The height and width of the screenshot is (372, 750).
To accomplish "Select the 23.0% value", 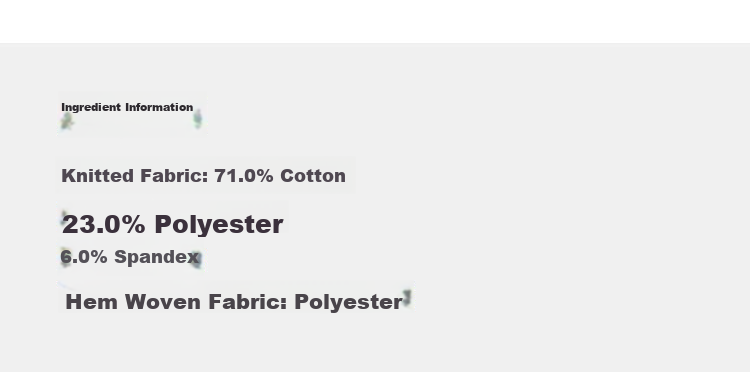I will click(103, 224).
